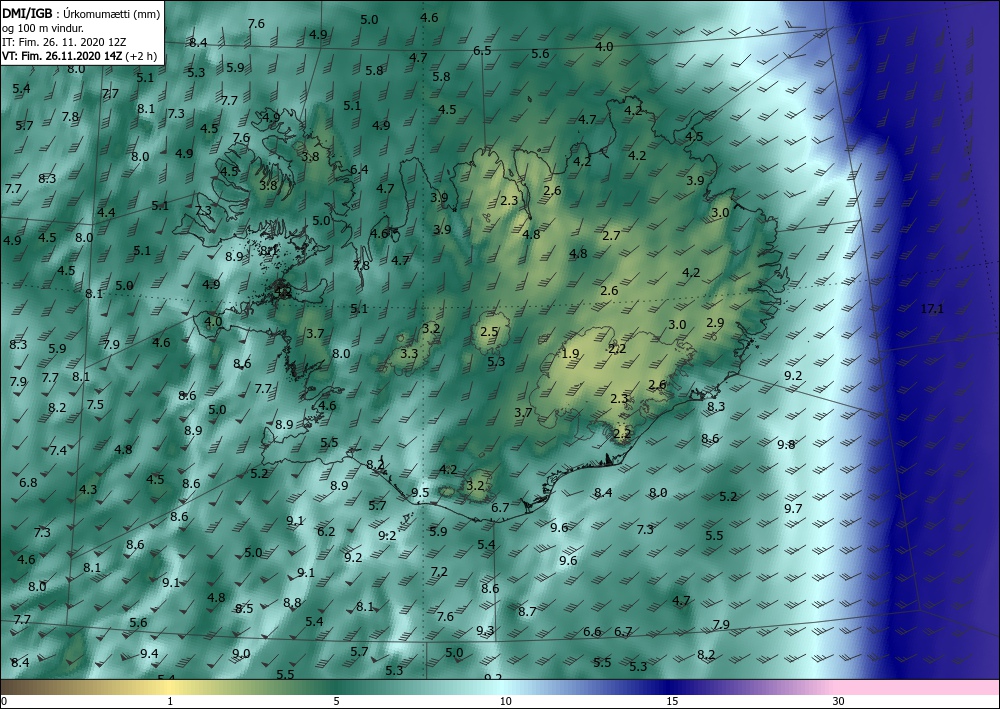
Task: Click the 9.5 value on the south coast
Action: pyautogui.click(x=420, y=492)
